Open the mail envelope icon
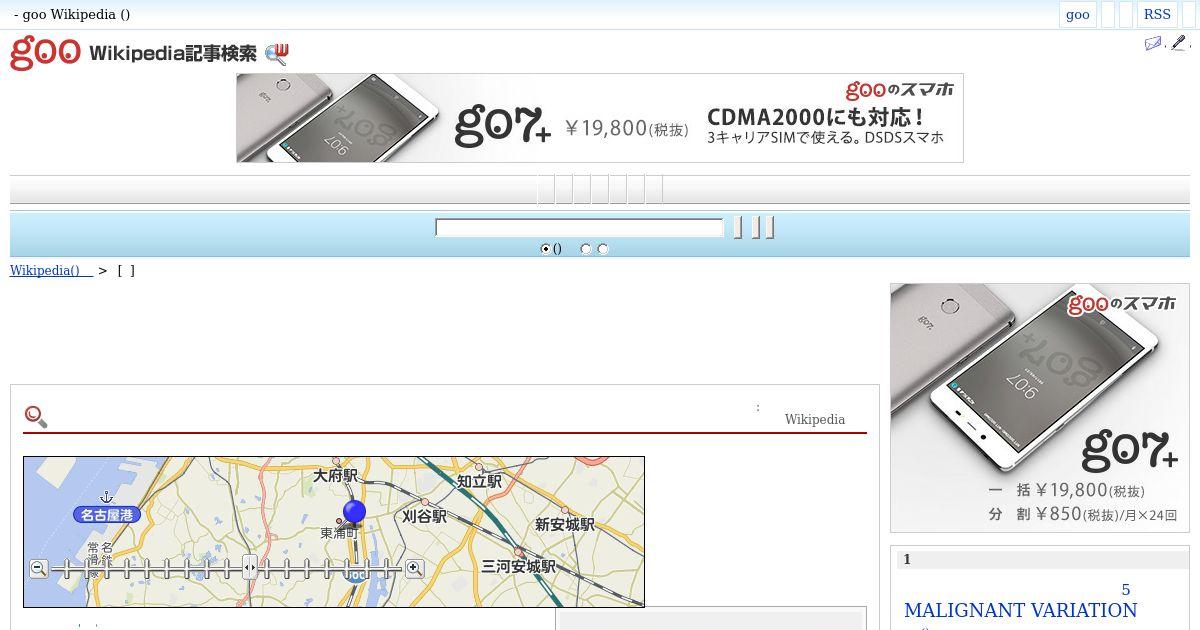 [1153, 43]
